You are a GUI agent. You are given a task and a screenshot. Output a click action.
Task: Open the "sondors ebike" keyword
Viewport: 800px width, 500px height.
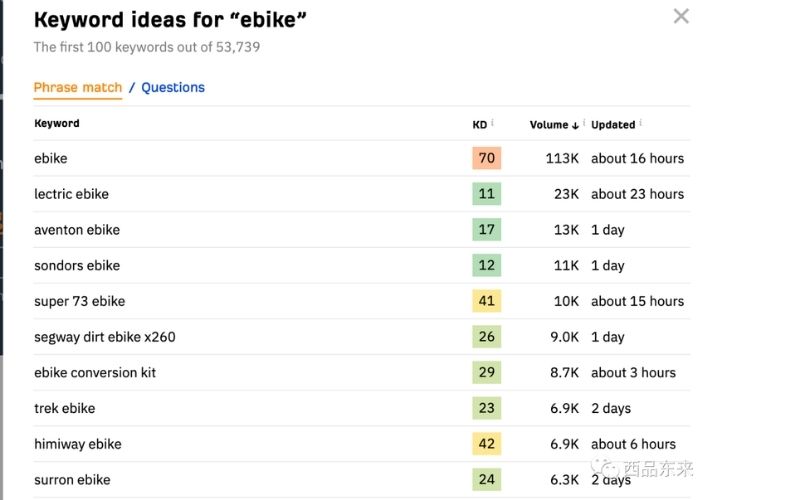[77, 265]
